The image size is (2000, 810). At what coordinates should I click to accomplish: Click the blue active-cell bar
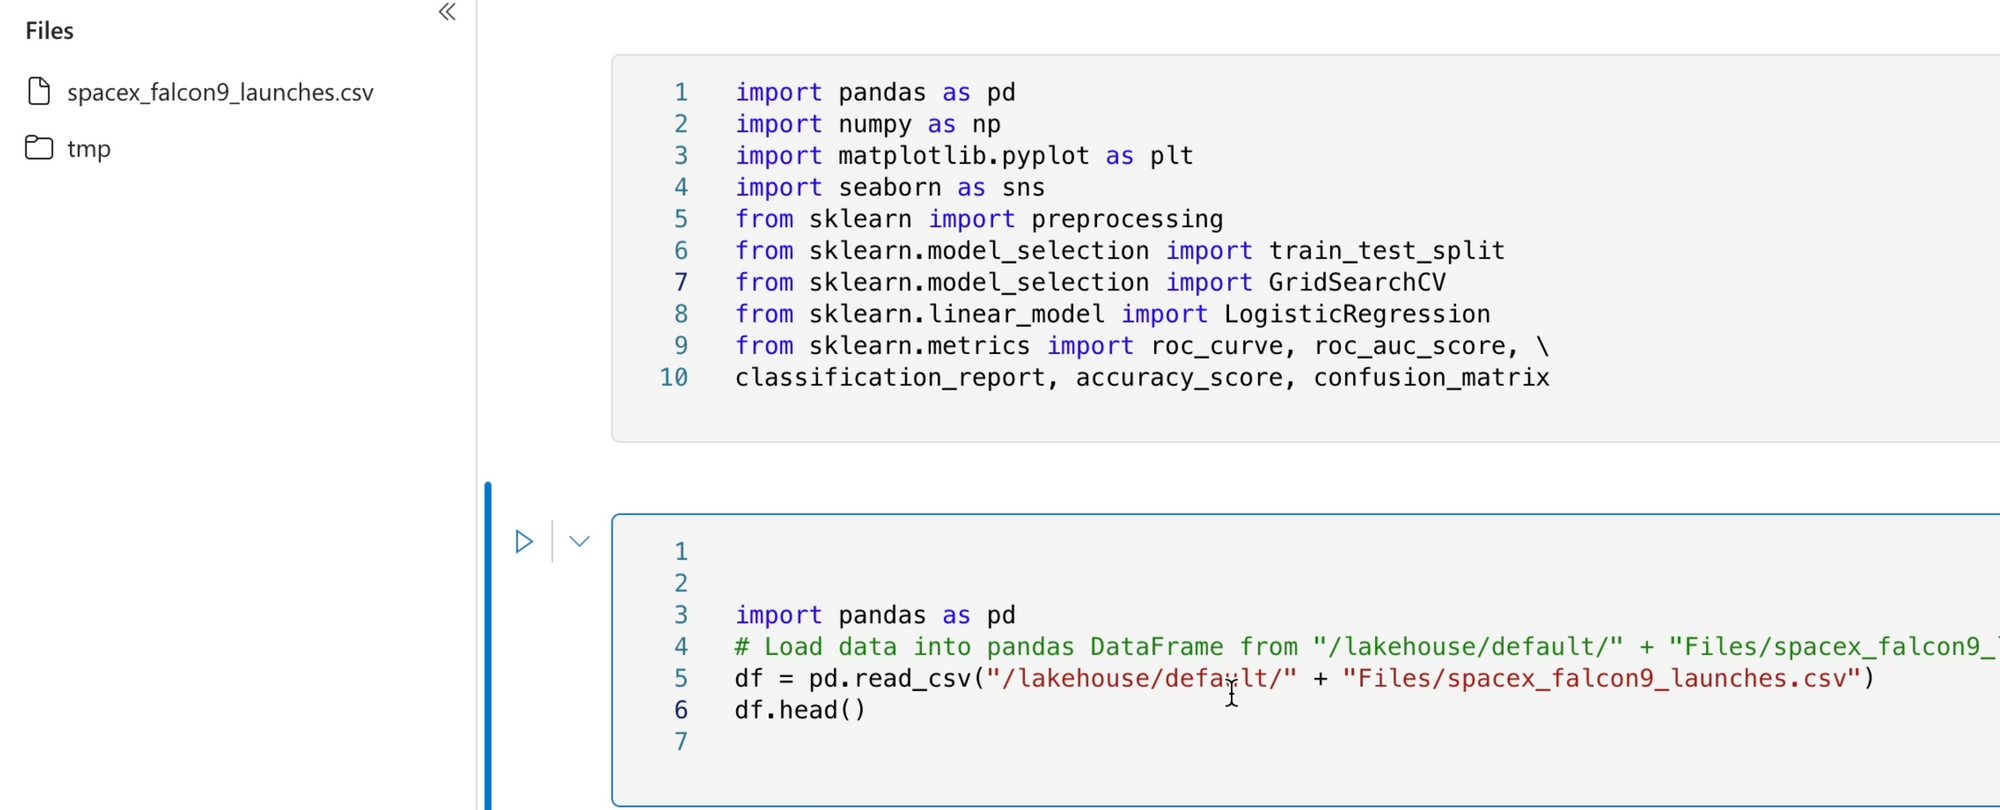point(488,645)
